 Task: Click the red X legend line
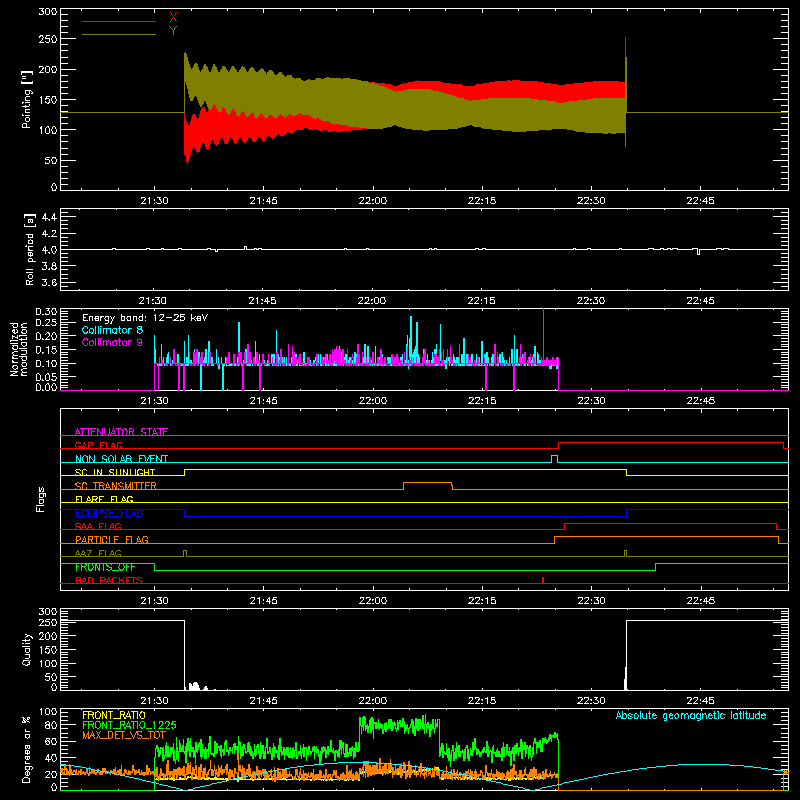point(119,21)
